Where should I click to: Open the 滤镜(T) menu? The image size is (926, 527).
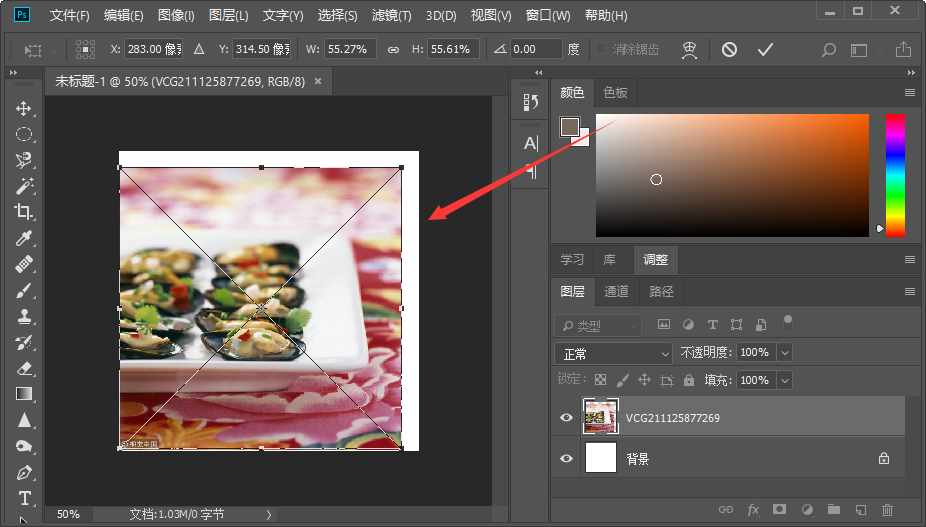[392, 15]
